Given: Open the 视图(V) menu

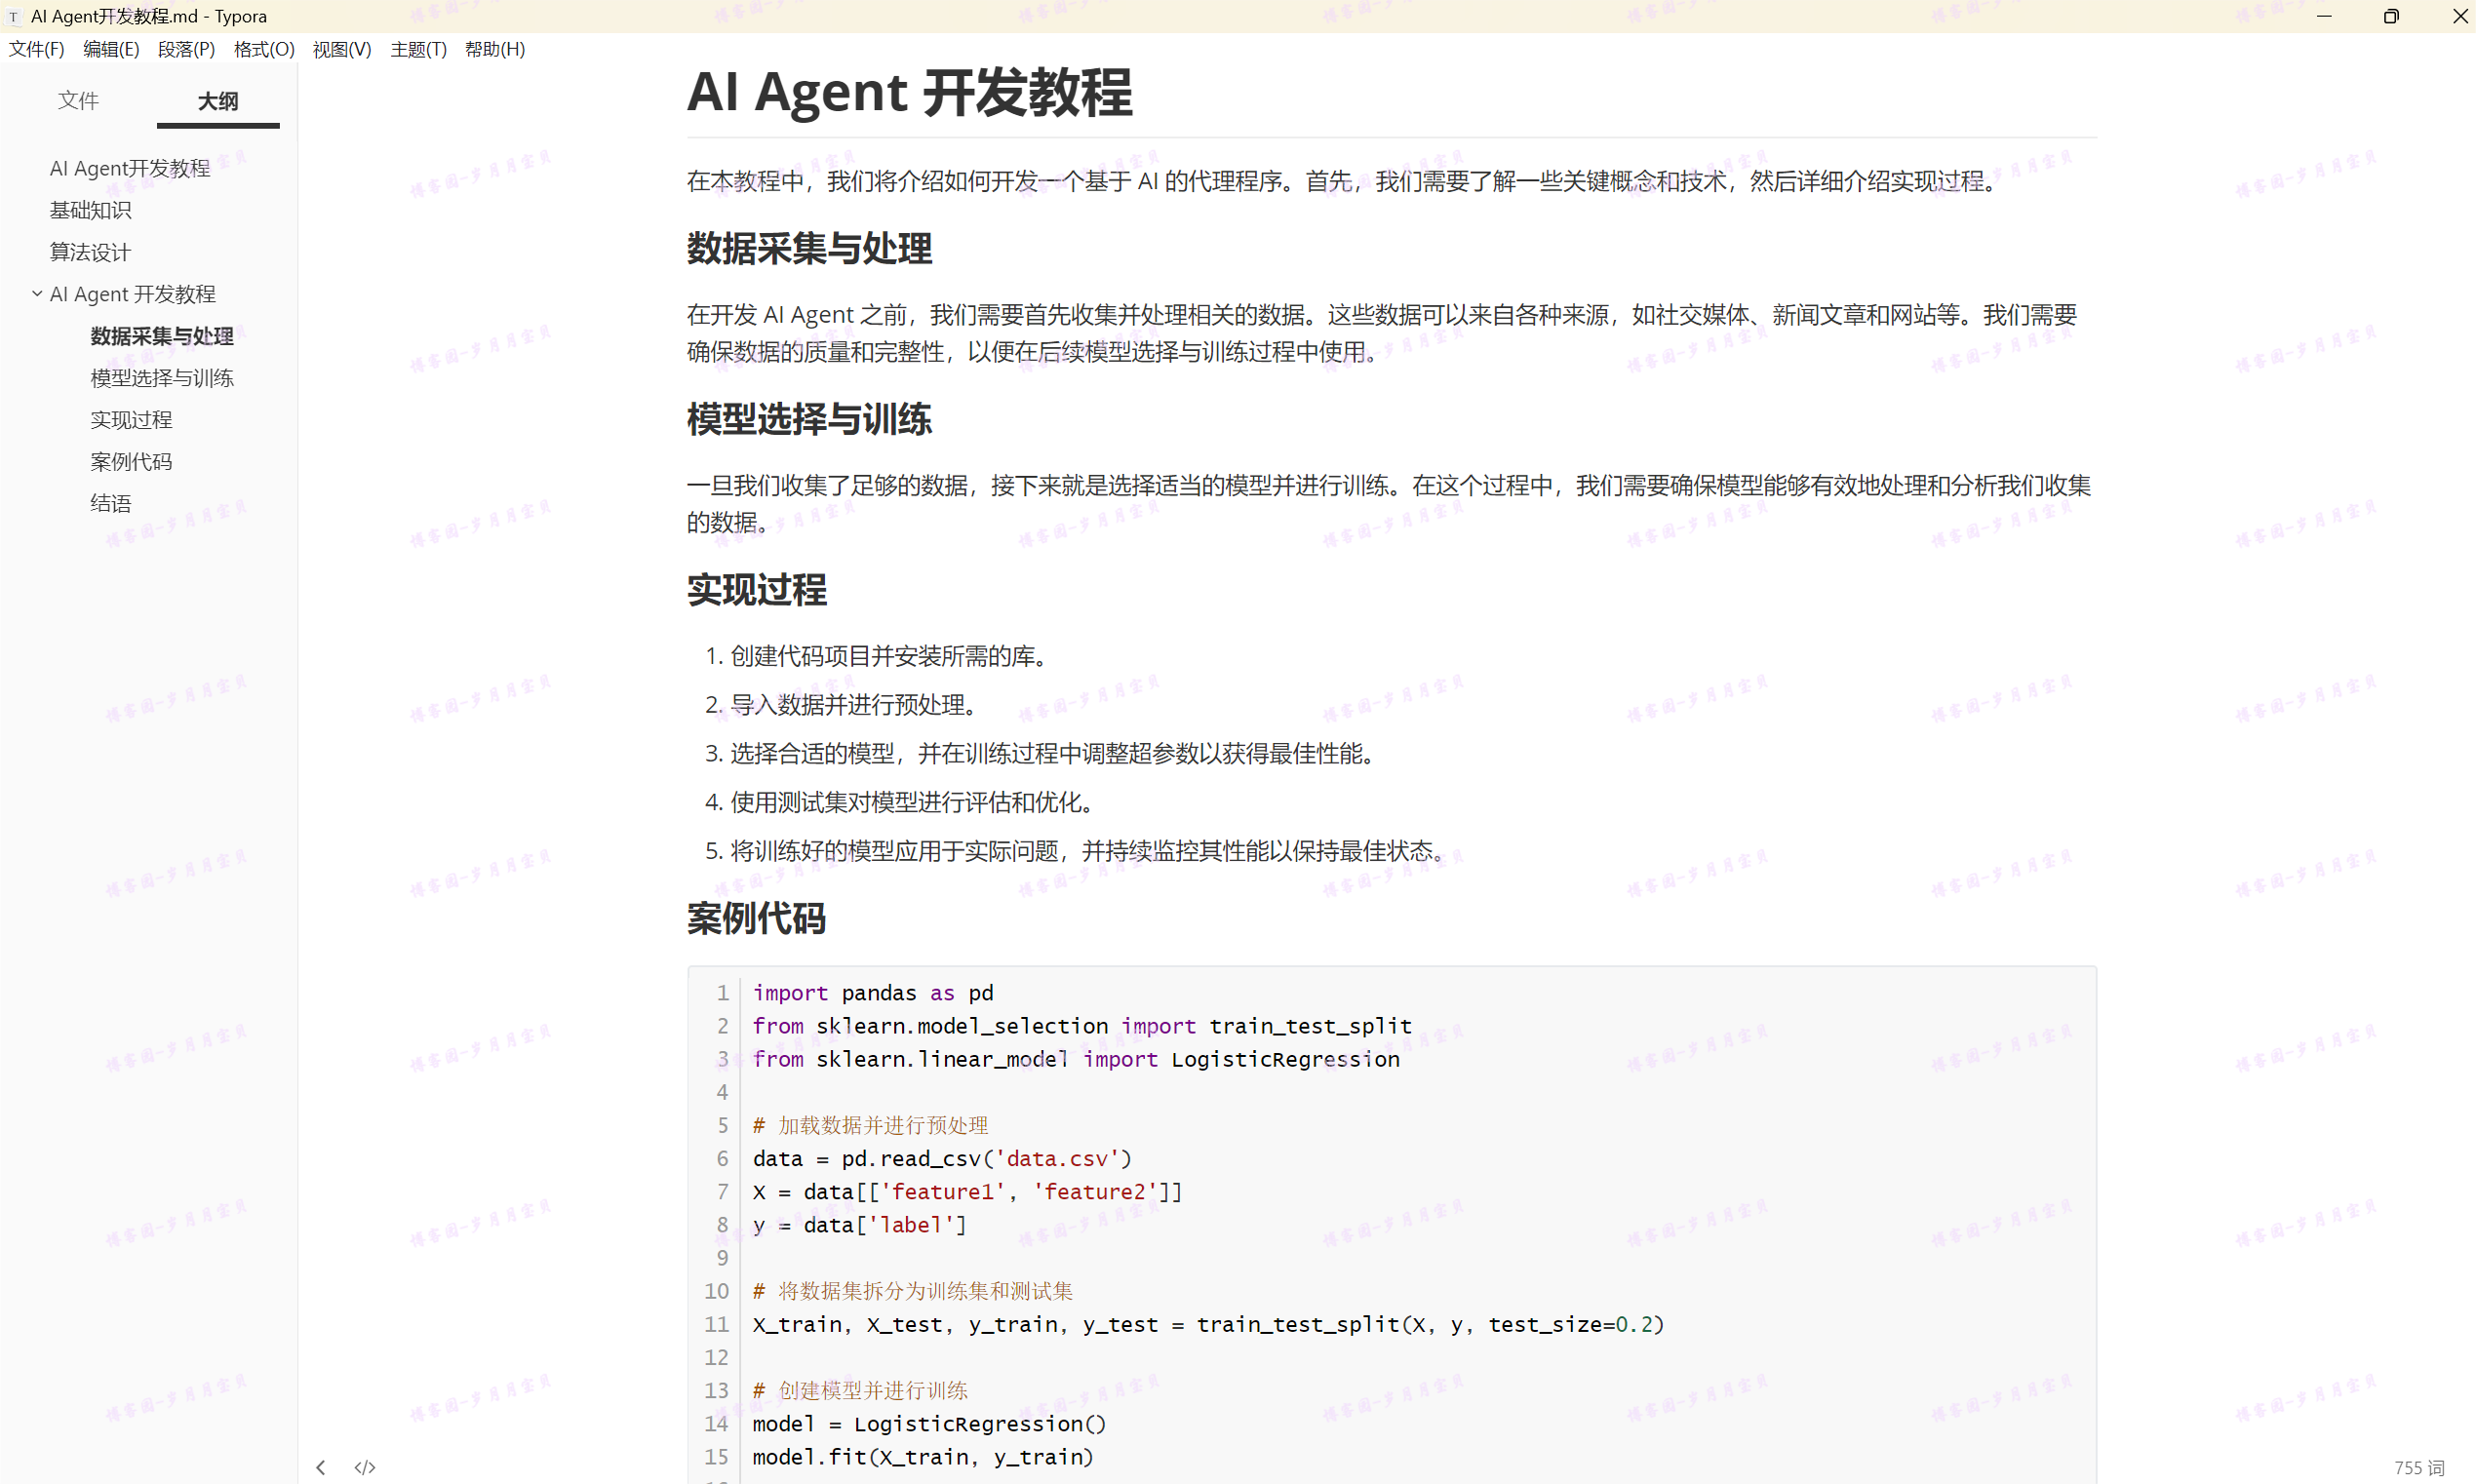Looking at the screenshot, I should (x=341, y=49).
